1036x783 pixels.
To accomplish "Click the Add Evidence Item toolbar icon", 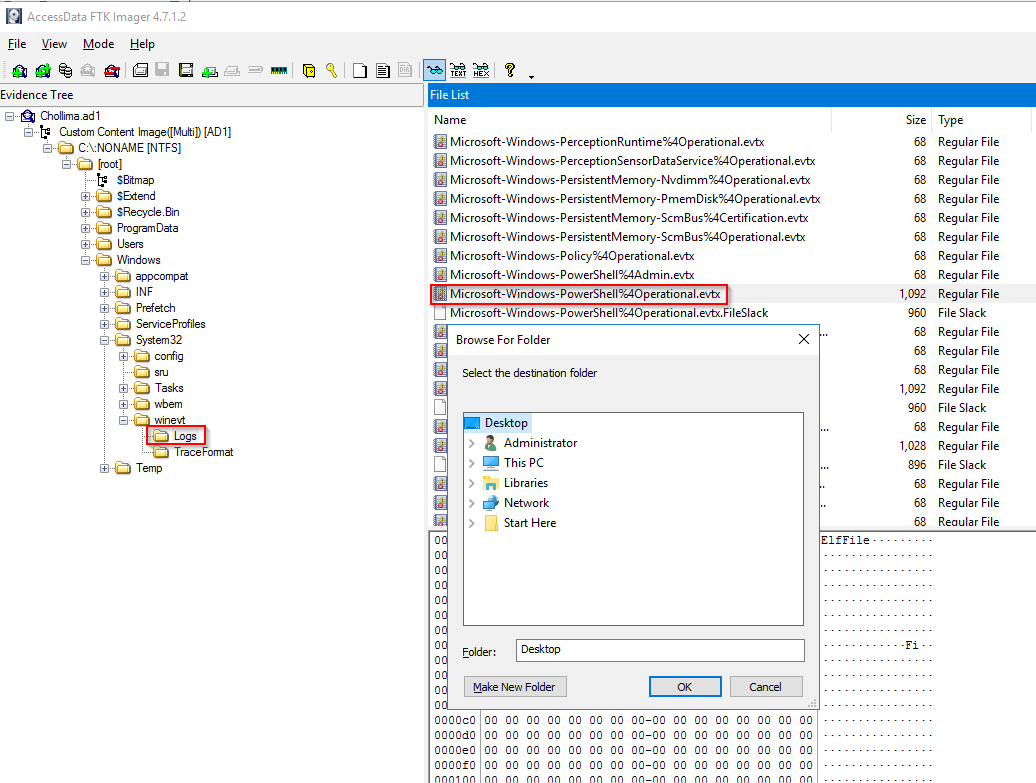I will [x=19, y=71].
